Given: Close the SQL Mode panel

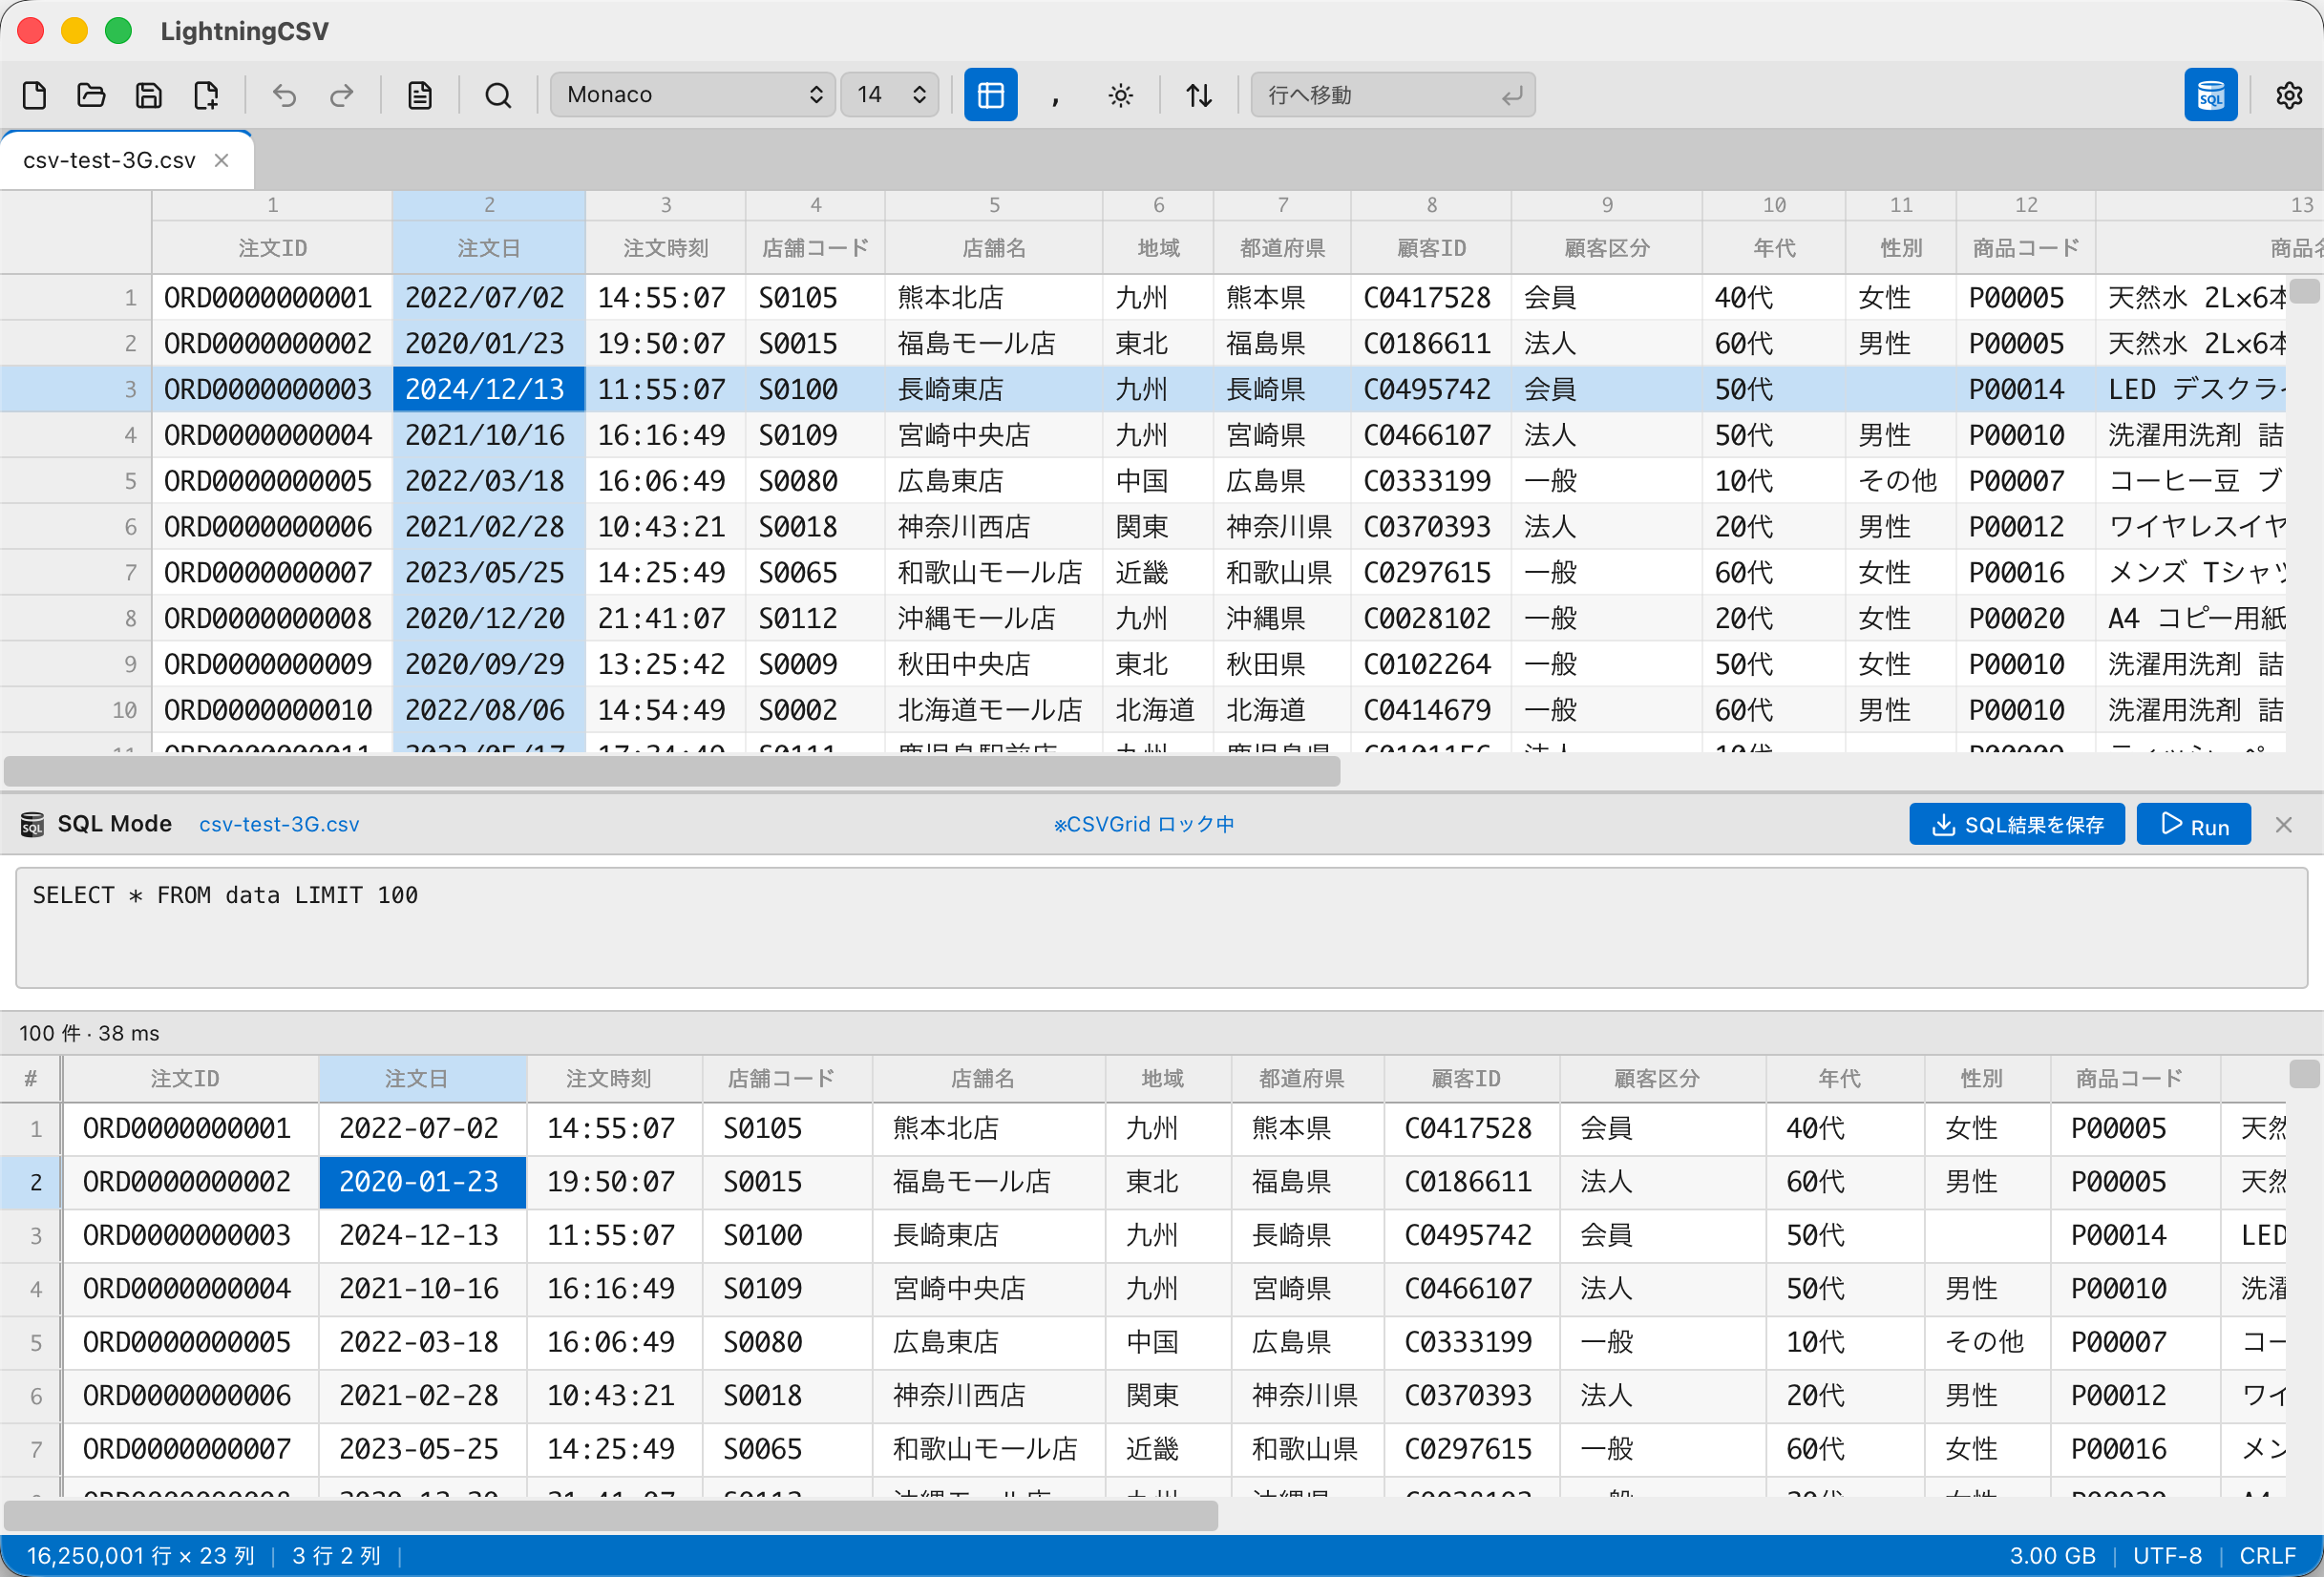Looking at the screenshot, I should 2283,825.
